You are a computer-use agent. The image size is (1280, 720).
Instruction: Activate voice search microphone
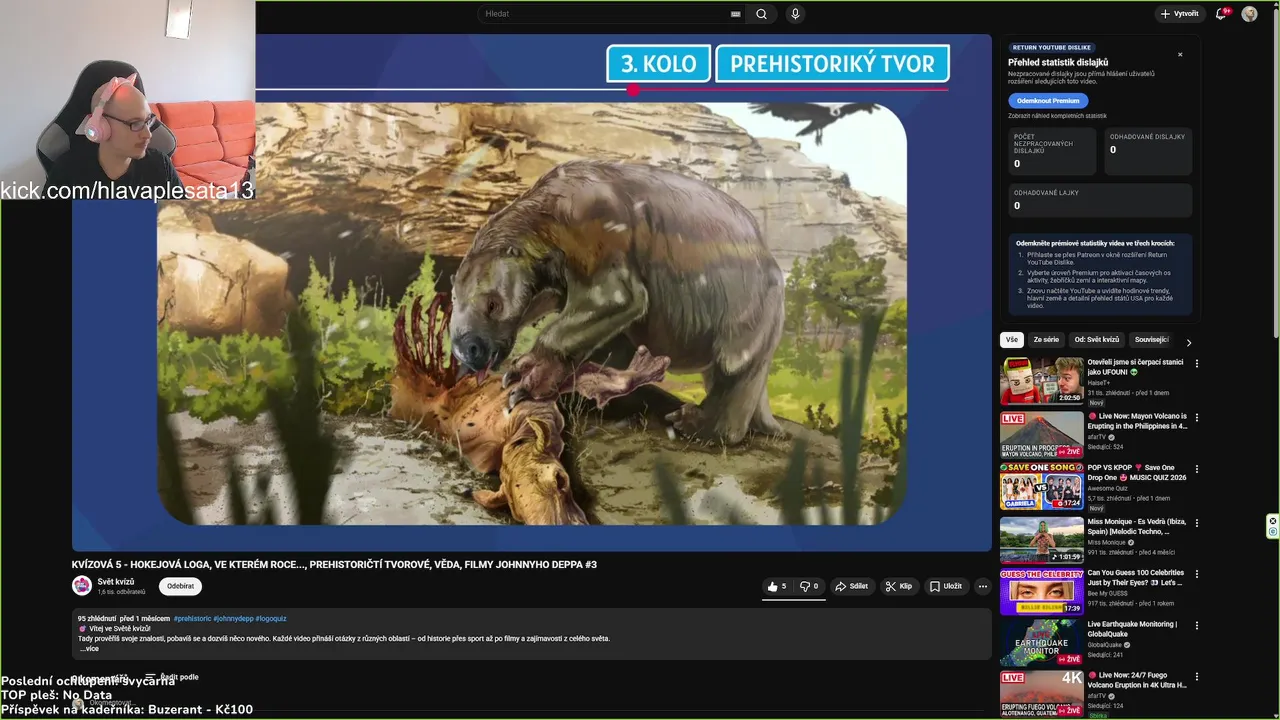click(795, 14)
